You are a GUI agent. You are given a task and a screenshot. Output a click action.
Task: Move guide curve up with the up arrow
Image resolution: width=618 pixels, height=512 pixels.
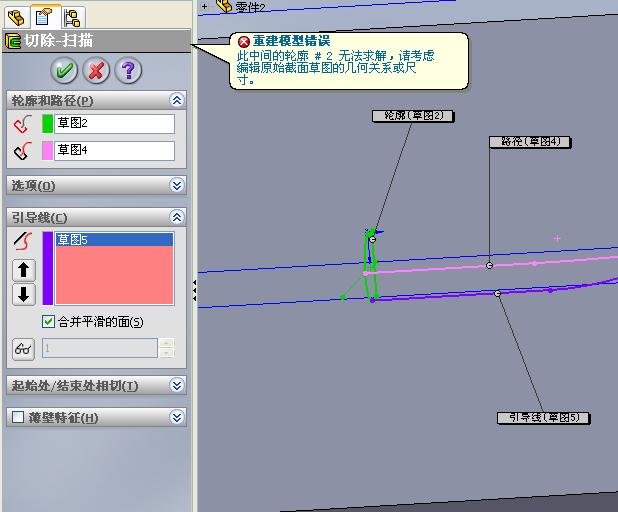click(x=24, y=270)
